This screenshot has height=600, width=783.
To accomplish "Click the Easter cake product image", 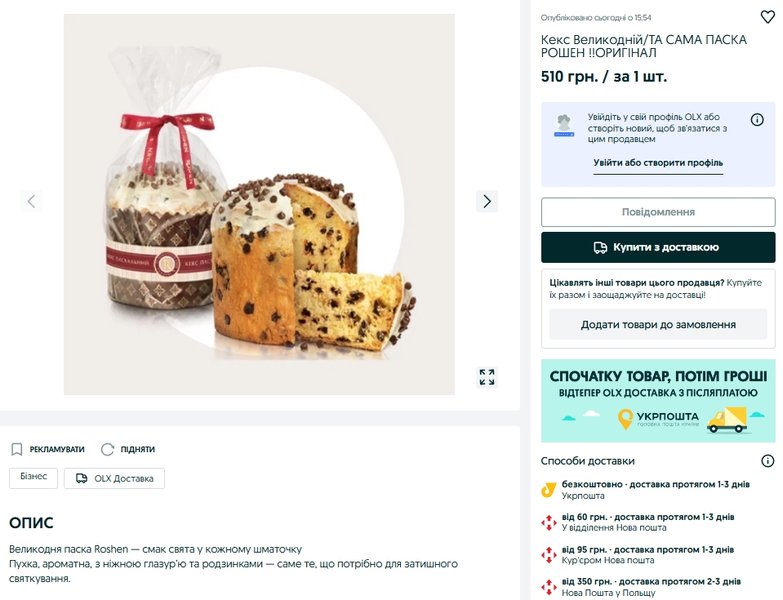I will point(259,204).
